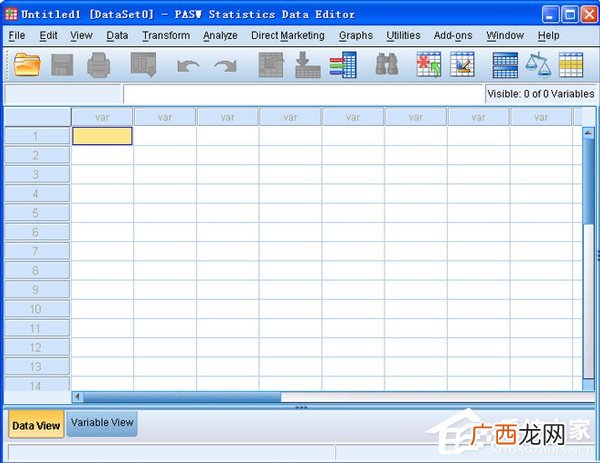Open the Utilities menu
Image resolution: width=600 pixels, height=463 pixels.
point(403,36)
